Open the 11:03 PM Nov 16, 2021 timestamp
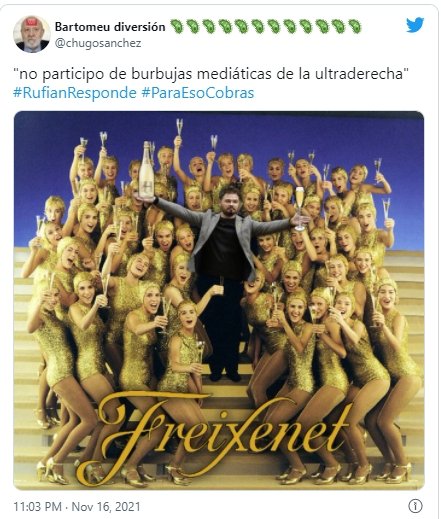Viewport: 441px width, 519px height. click(77, 506)
